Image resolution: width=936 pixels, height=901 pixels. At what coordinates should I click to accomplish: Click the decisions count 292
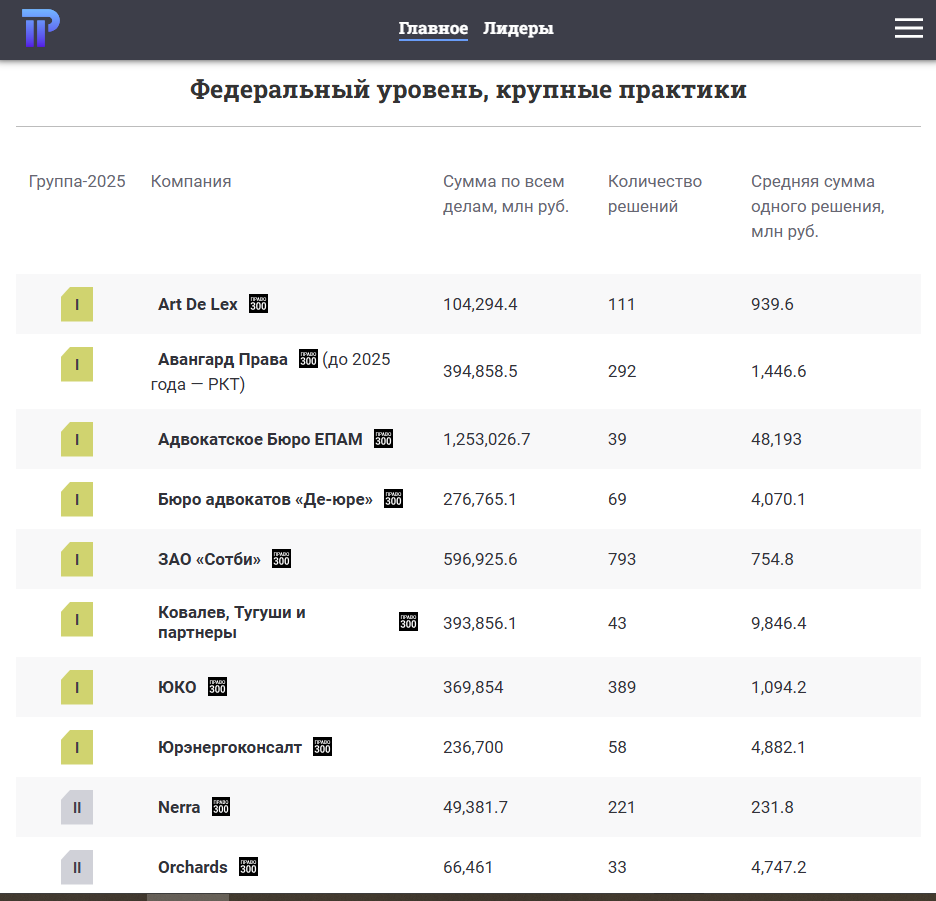click(622, 371)
